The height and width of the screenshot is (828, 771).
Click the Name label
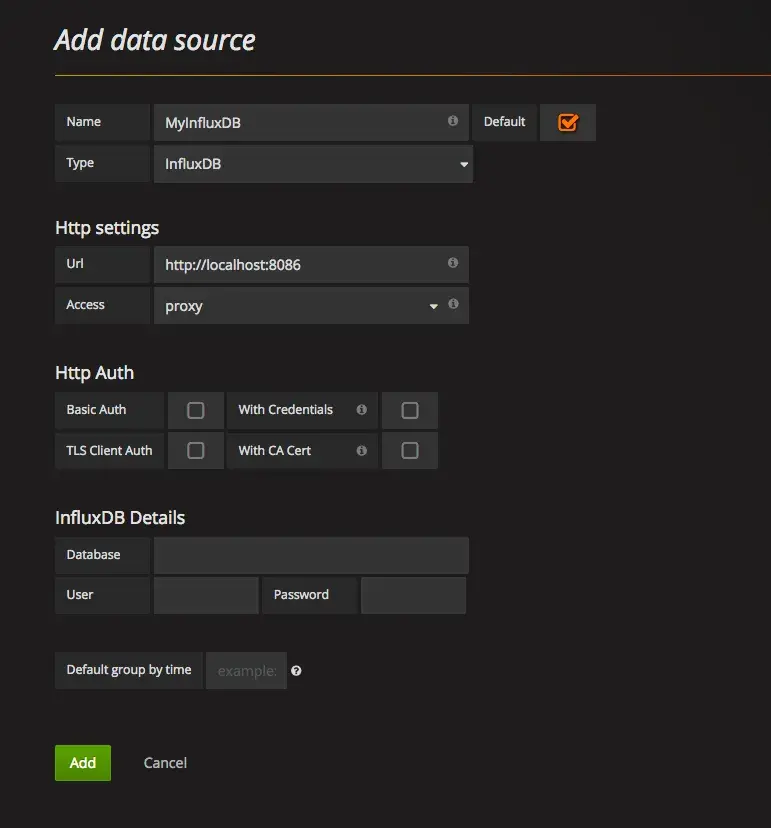(x=83, y=122)
